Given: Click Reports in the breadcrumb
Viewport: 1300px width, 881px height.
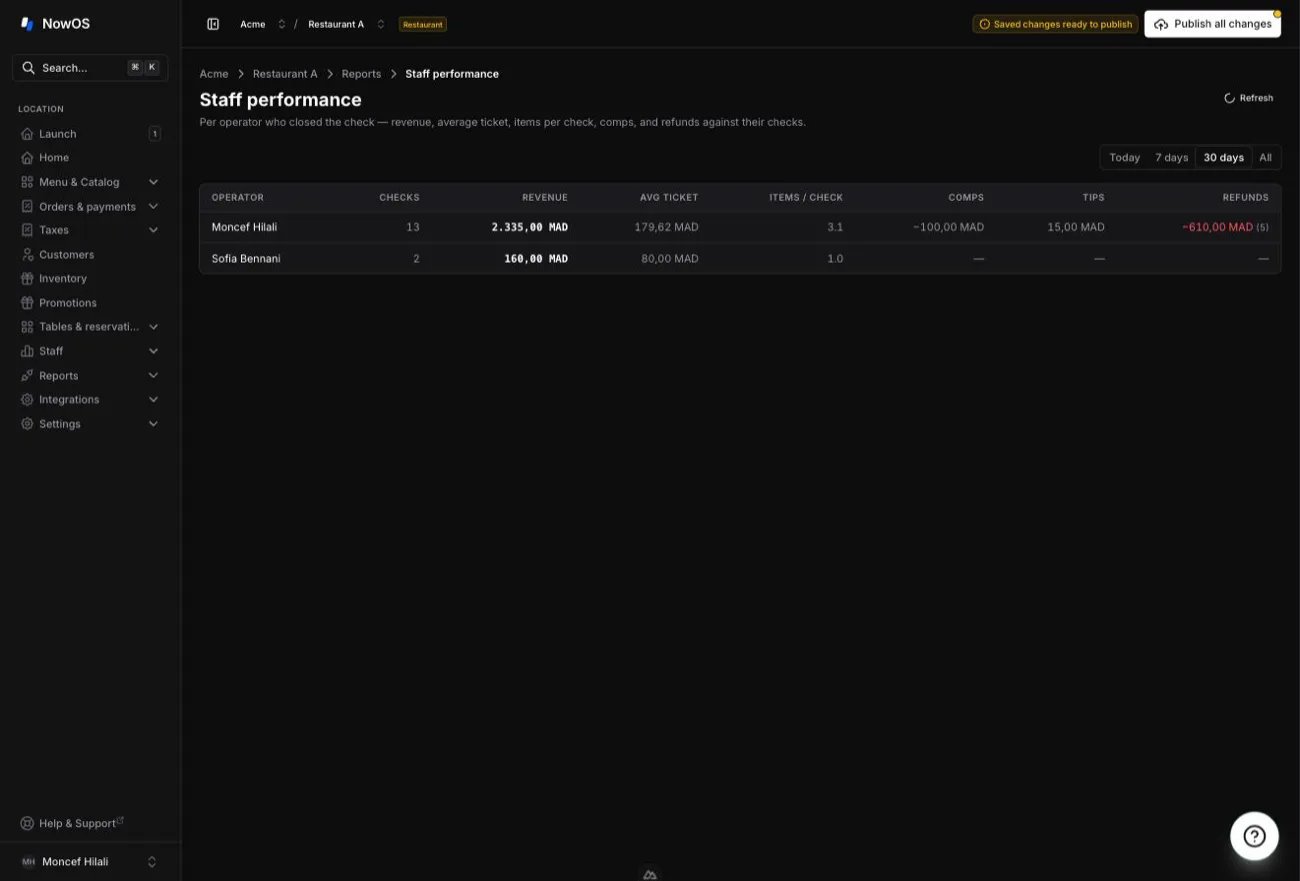Looking at the screenshot, I should pos(361,74).
